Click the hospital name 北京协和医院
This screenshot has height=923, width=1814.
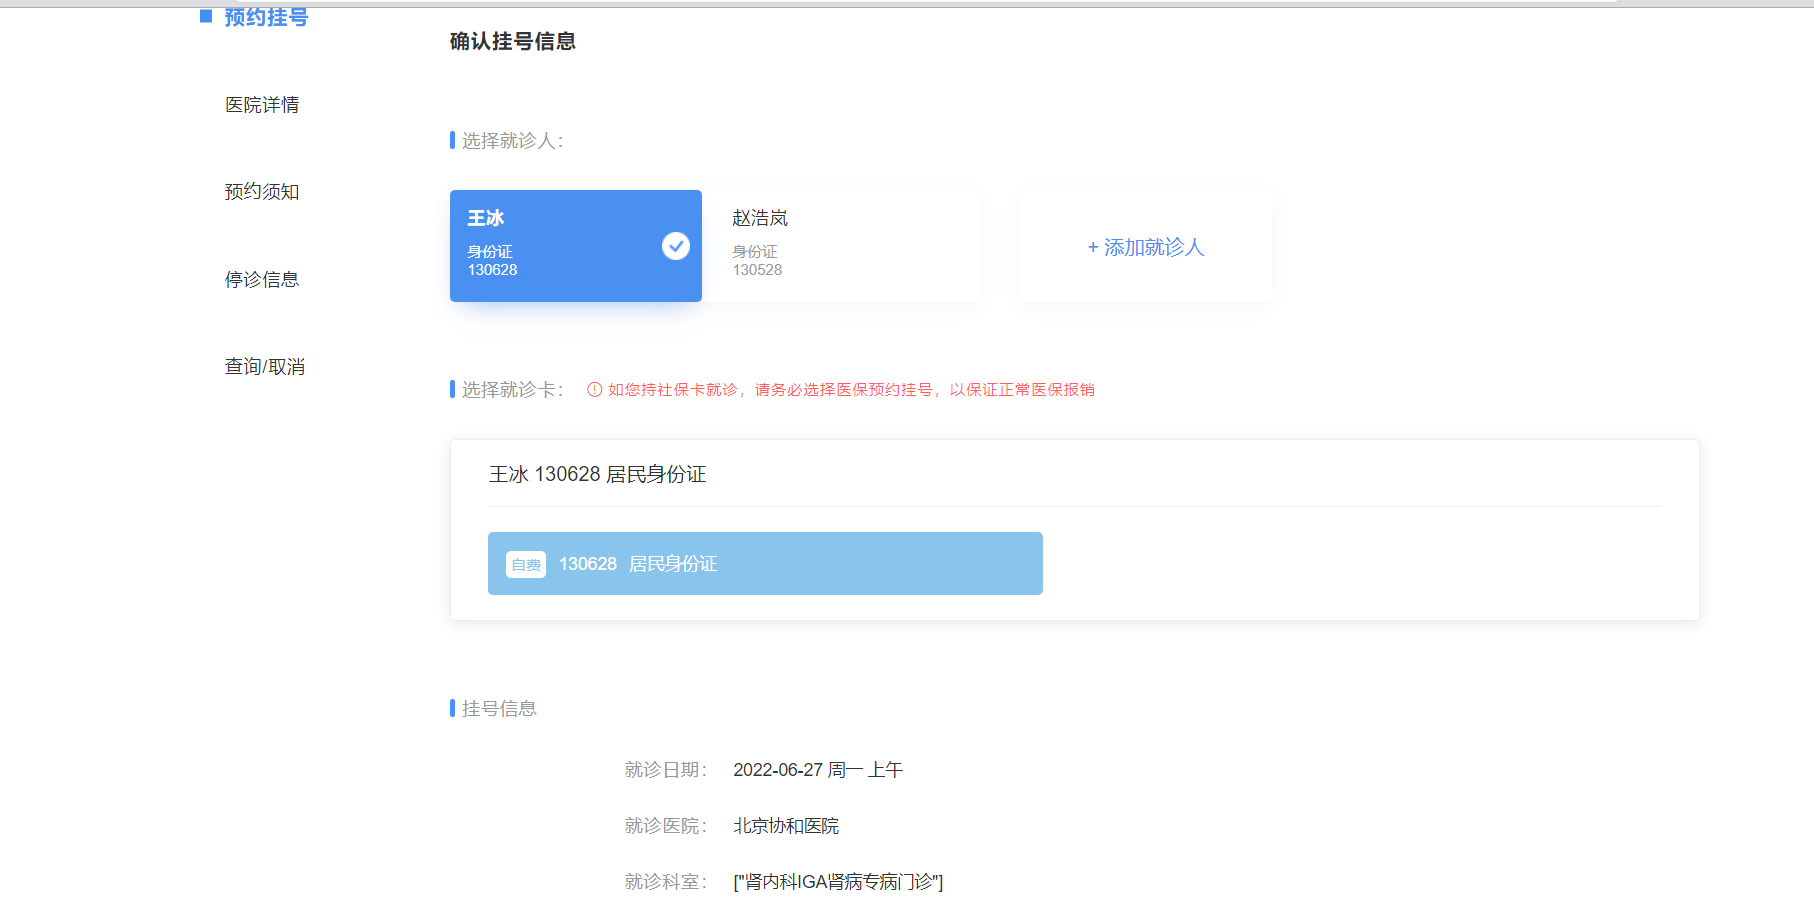(x=786, y=826)
